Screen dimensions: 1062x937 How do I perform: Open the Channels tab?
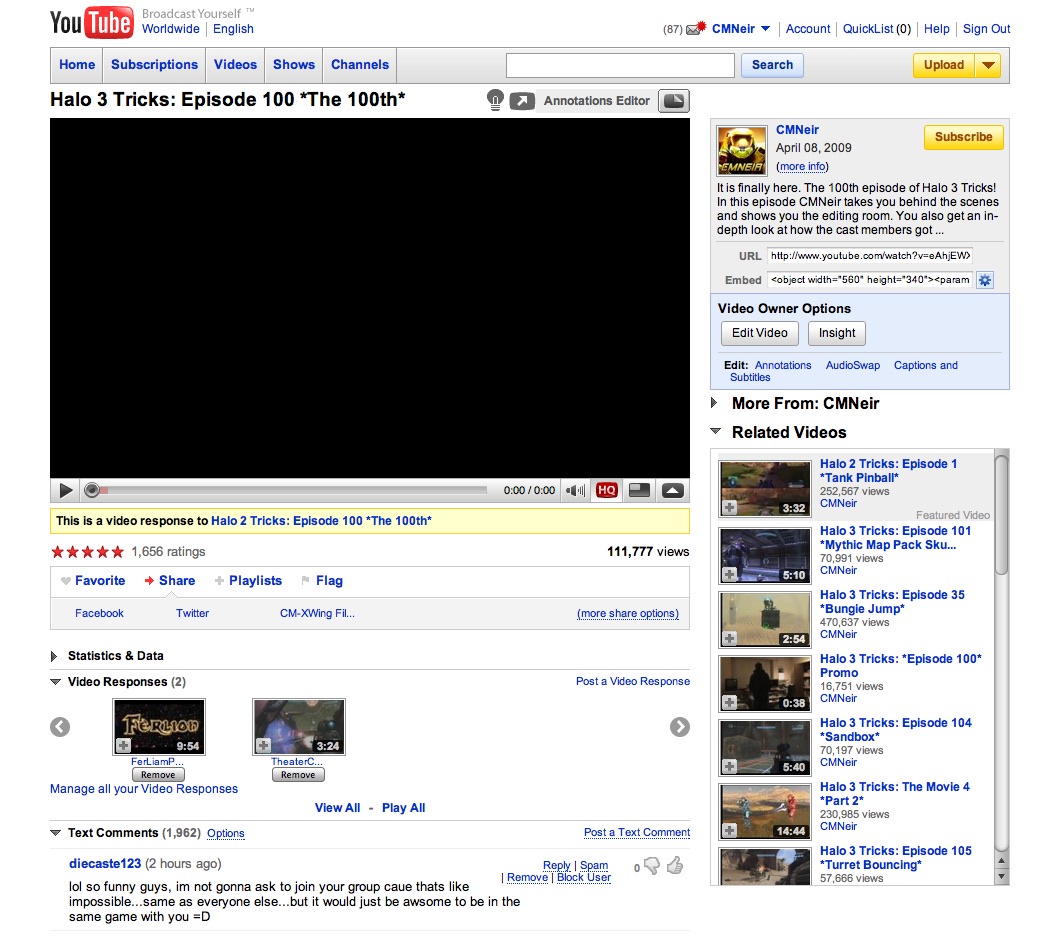360,65
